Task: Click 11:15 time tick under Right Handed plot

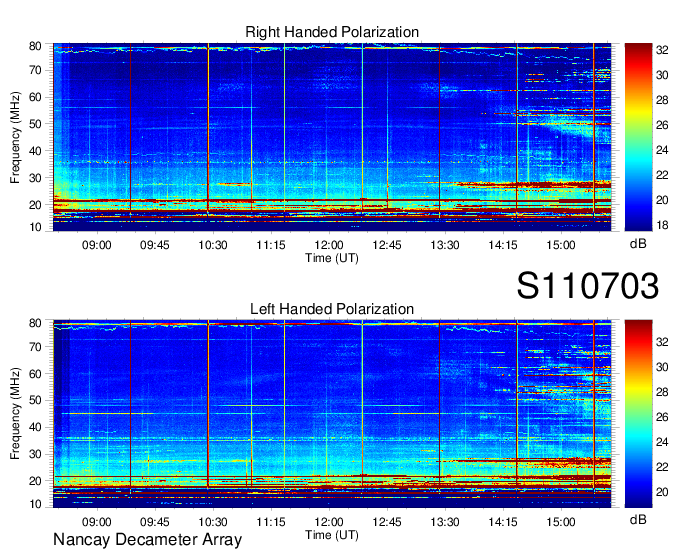Action: click(x=271, y=245)
